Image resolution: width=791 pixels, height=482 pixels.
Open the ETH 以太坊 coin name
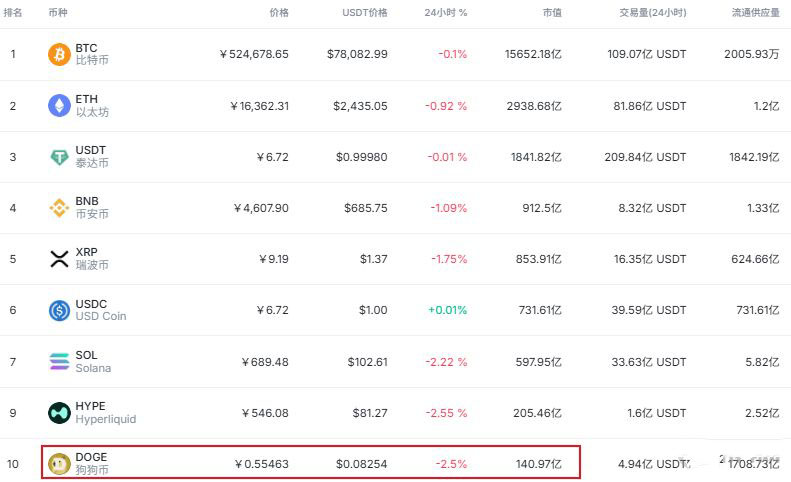tap(92, 105)
